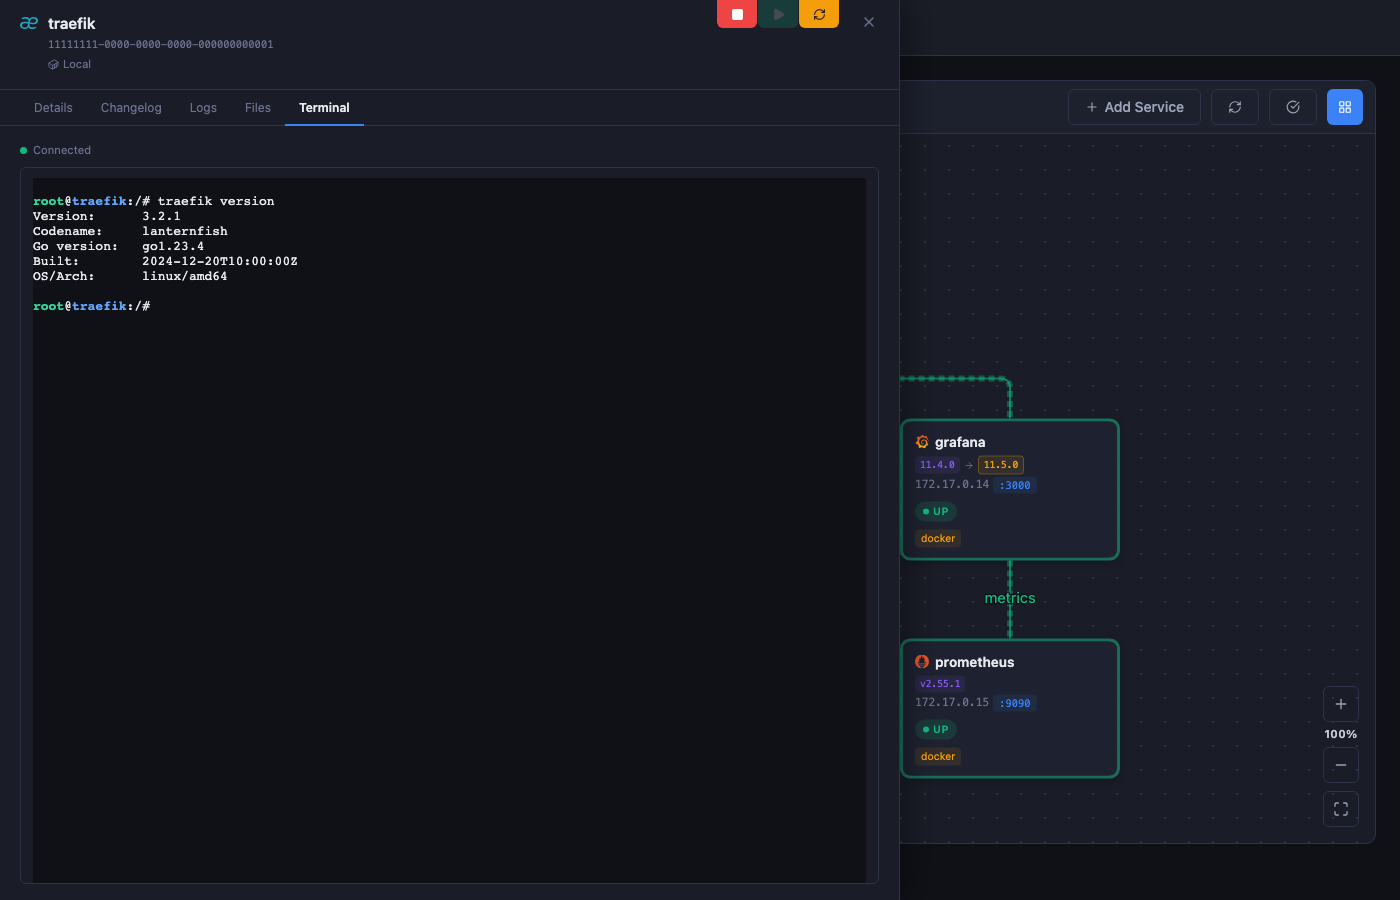
Task: Fit the canvas to screen
Action: coord(1341,809)
